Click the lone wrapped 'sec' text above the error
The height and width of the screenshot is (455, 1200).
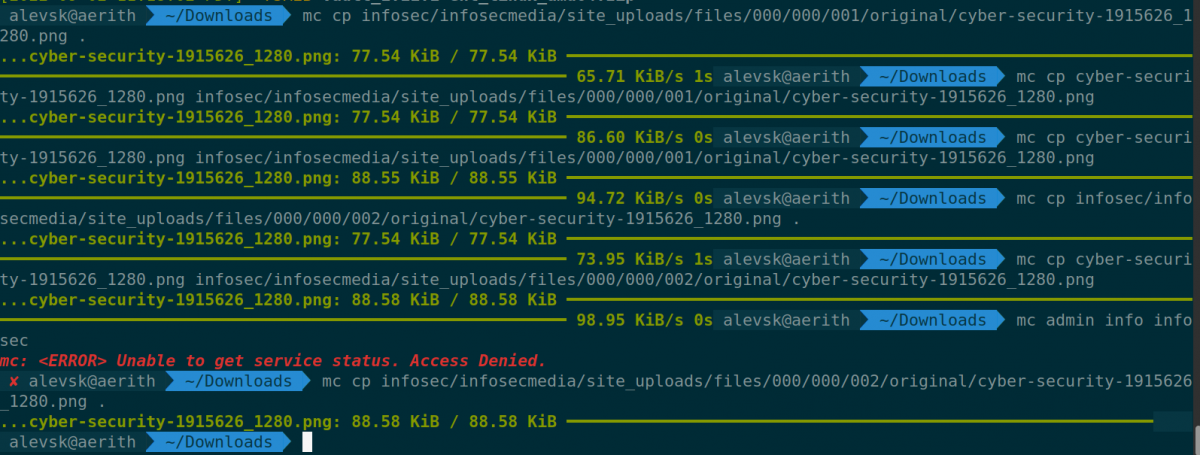tap(15, 340)
